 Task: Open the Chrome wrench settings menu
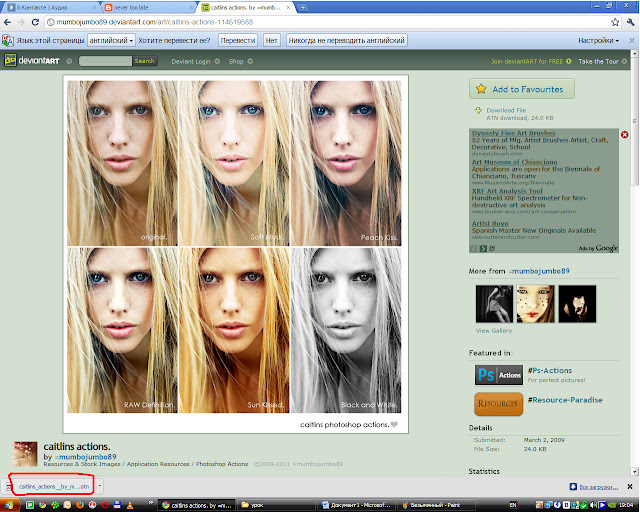point(631,22)
